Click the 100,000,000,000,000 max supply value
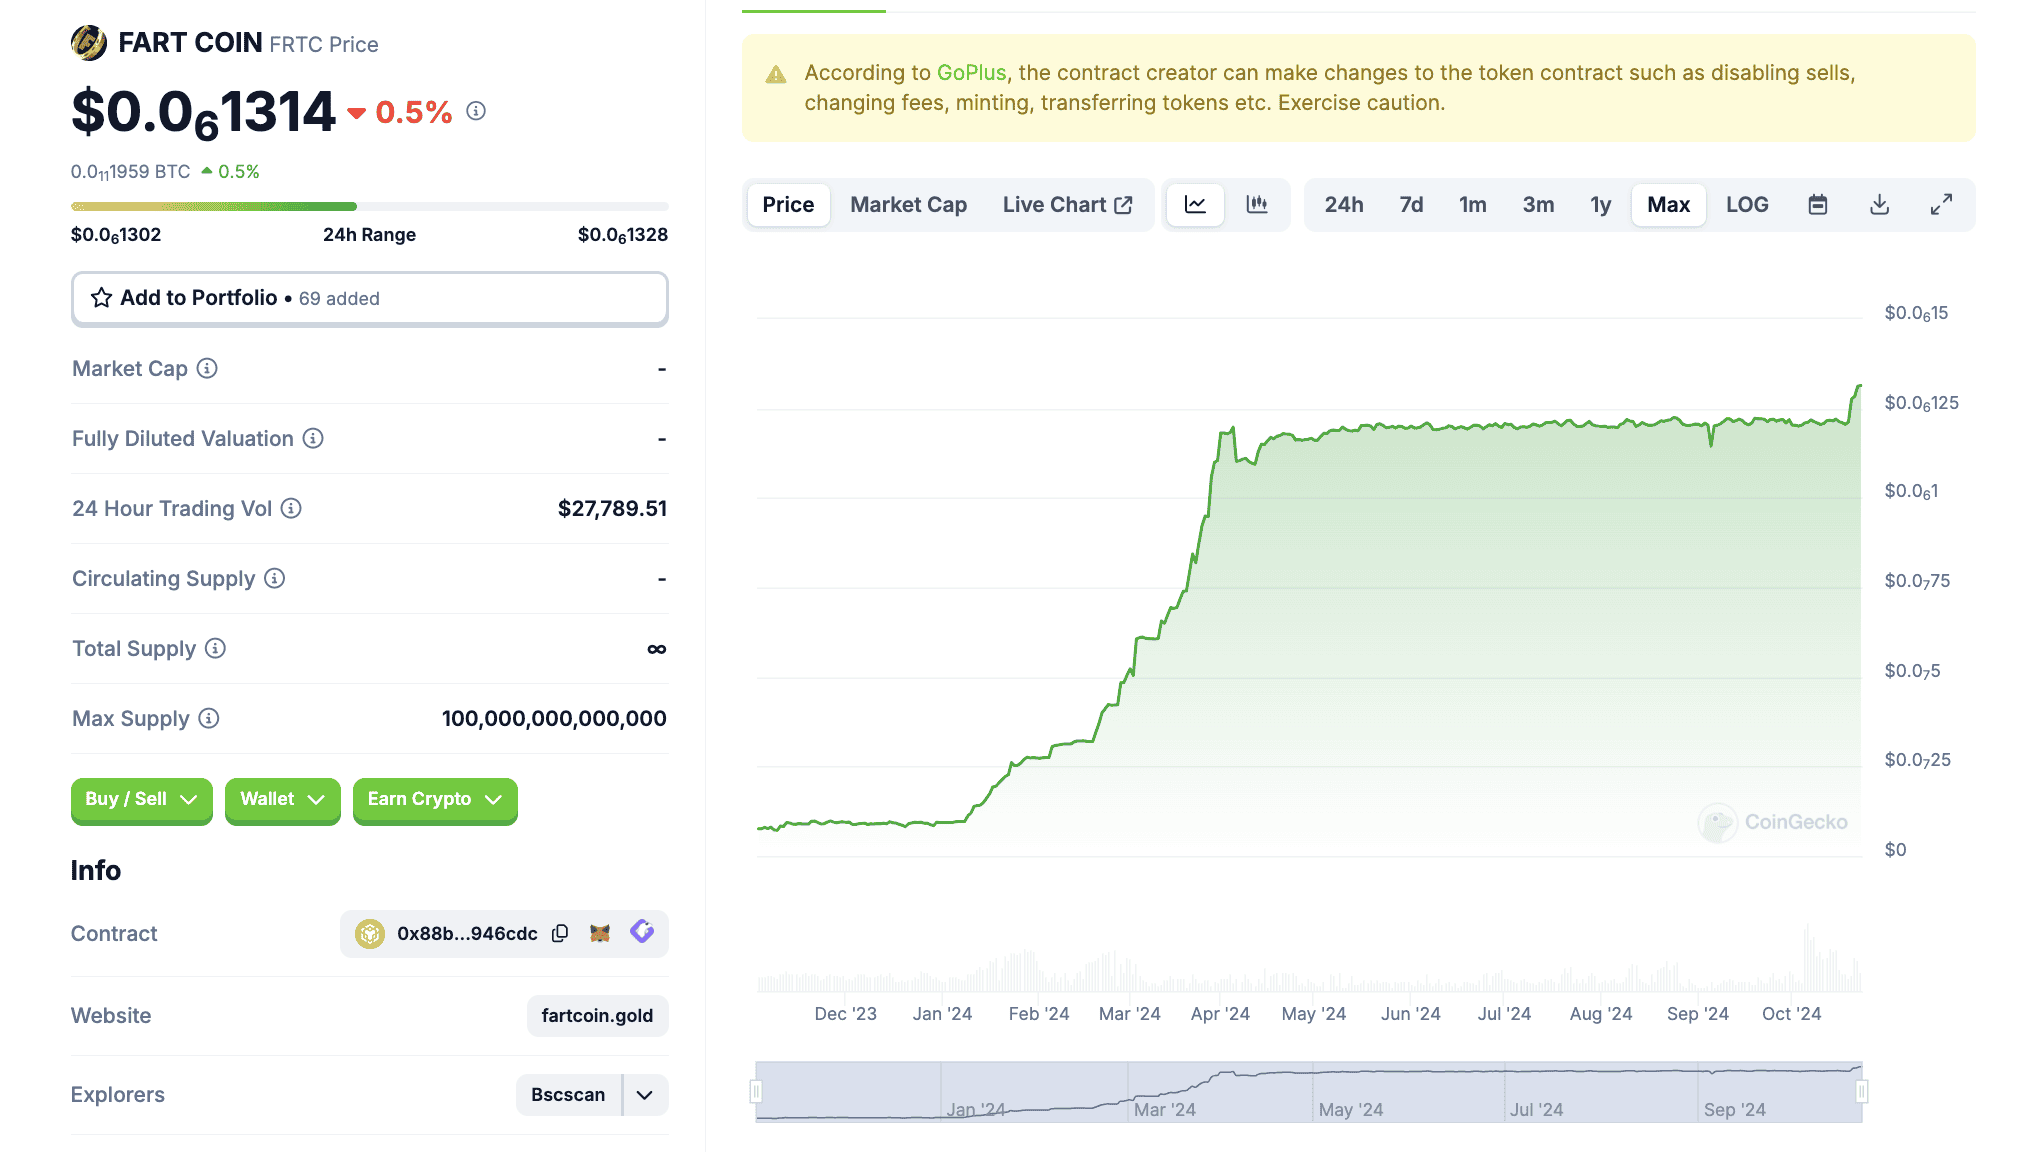2040x1152 pixels. pos(554,719)
